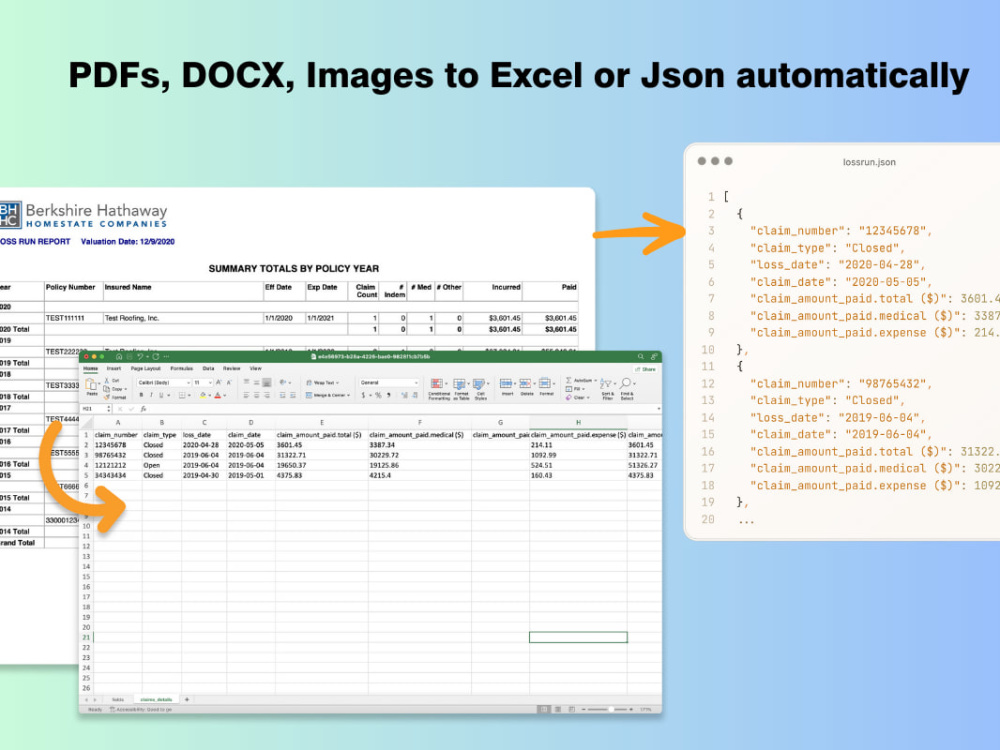Click the H21 name box
1000x750 pixels.
coord(94,409)
